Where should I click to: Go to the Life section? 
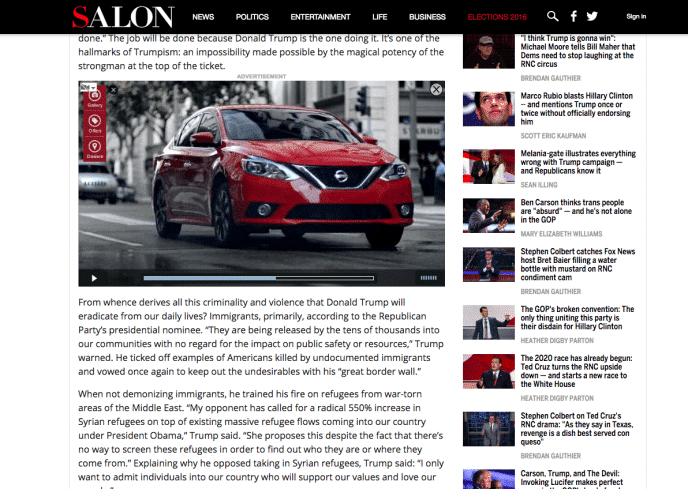pos(380,17)
